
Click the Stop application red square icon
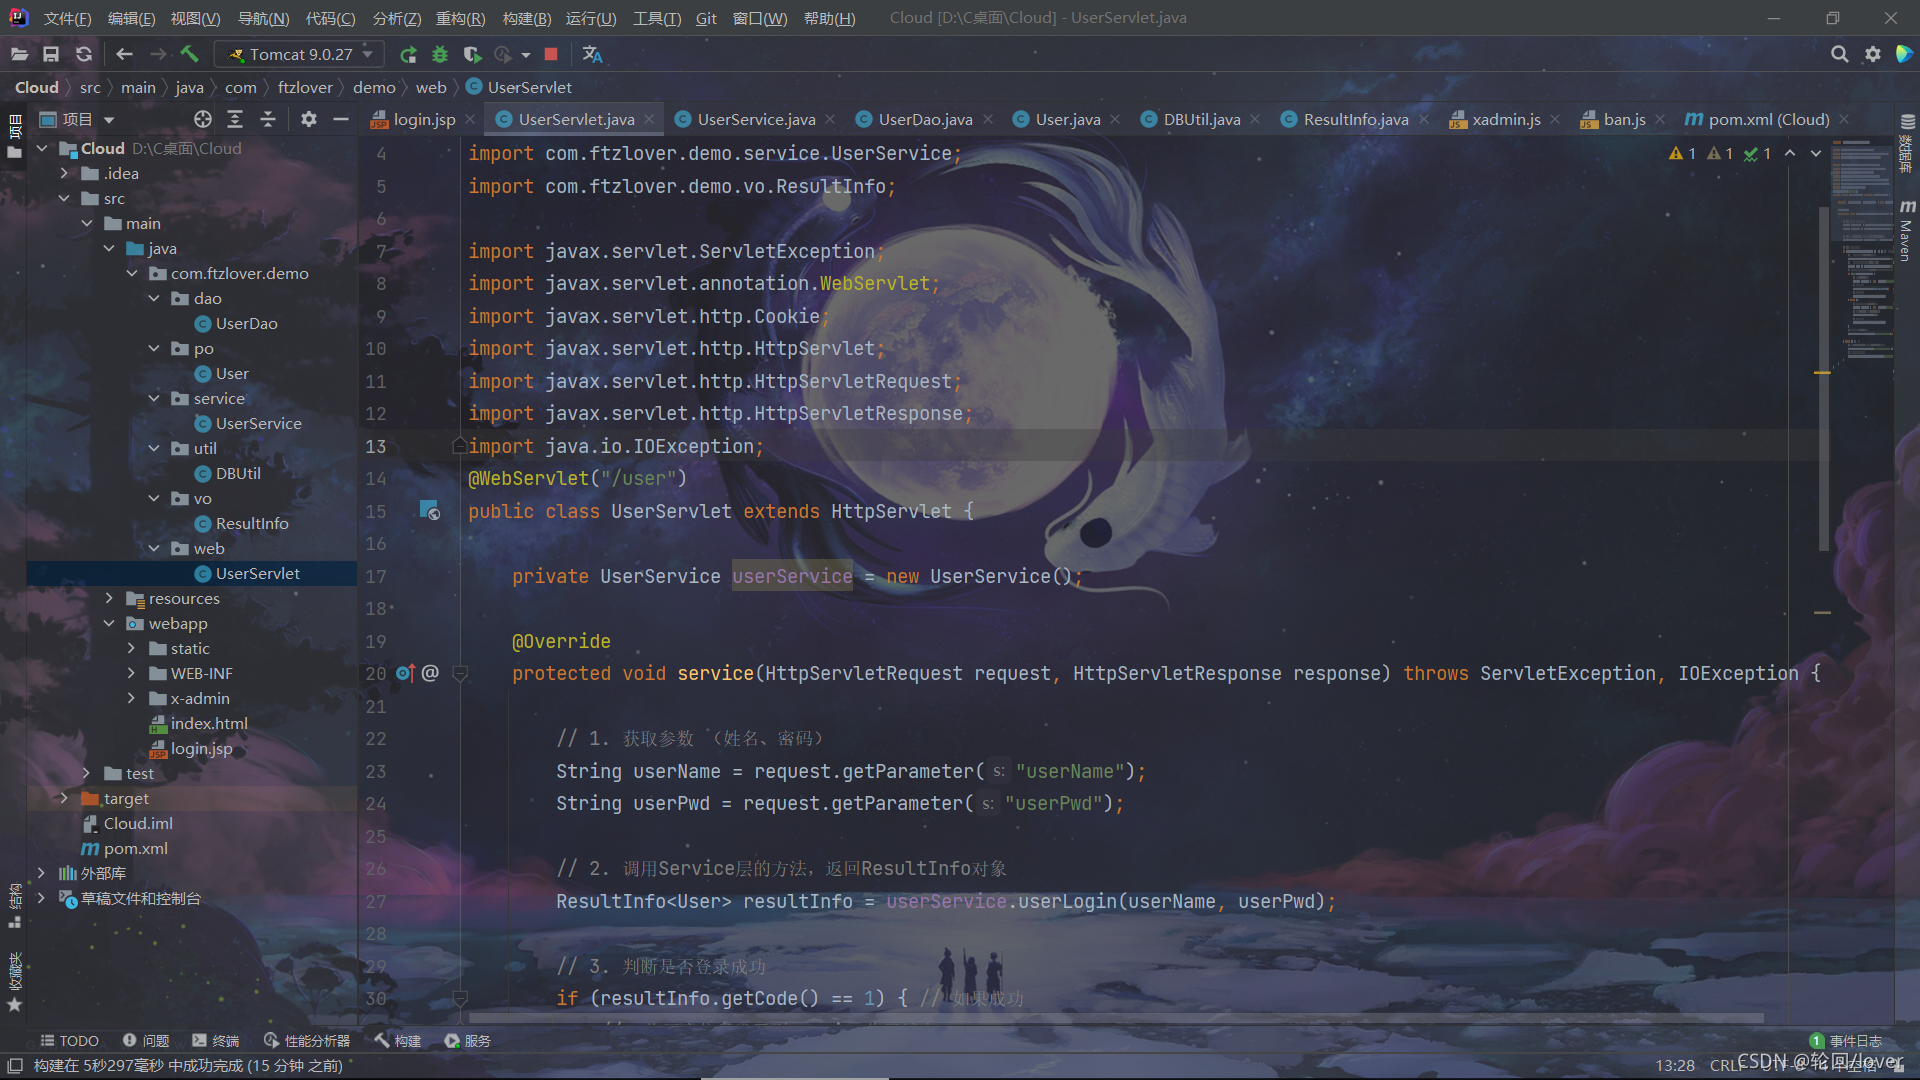tap(554, 54)
